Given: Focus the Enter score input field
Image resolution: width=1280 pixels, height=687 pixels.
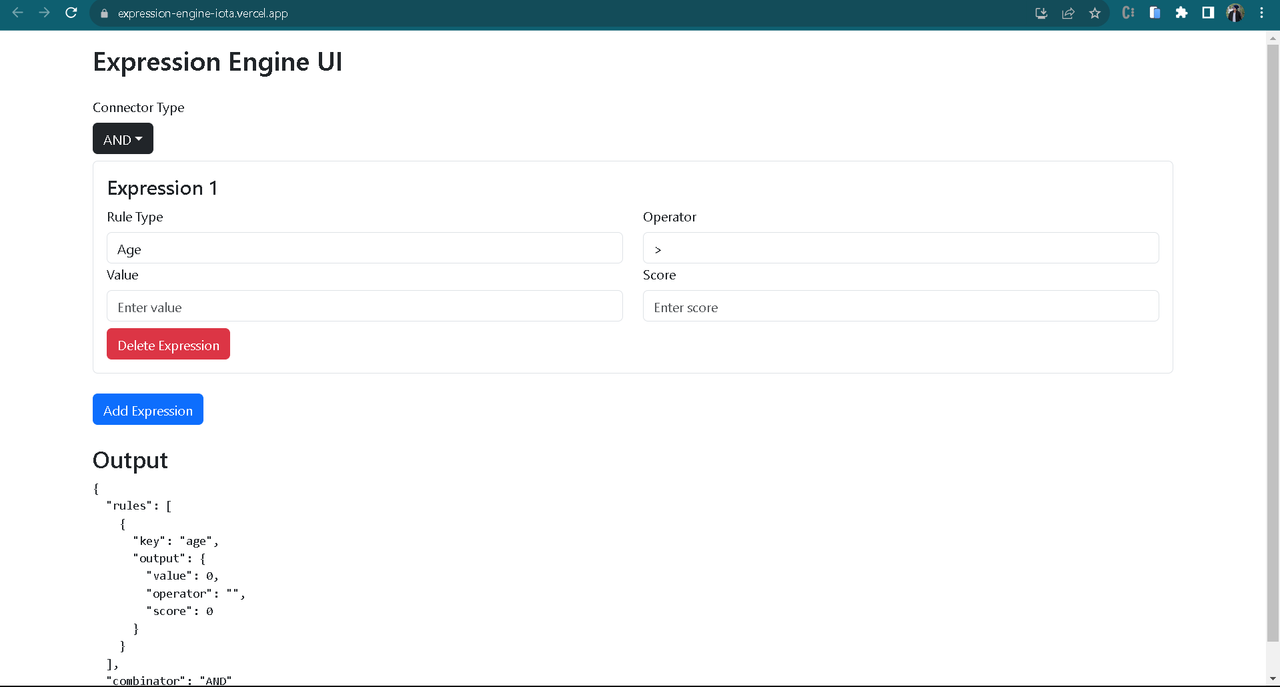Looking at the screenshot, I should point(901,306).
